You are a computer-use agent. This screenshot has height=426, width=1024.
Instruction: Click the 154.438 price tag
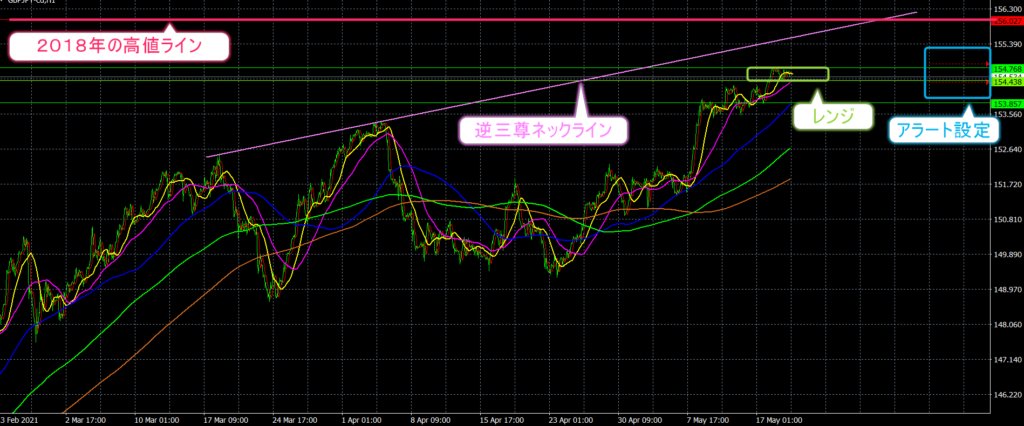click(1006, 81)
